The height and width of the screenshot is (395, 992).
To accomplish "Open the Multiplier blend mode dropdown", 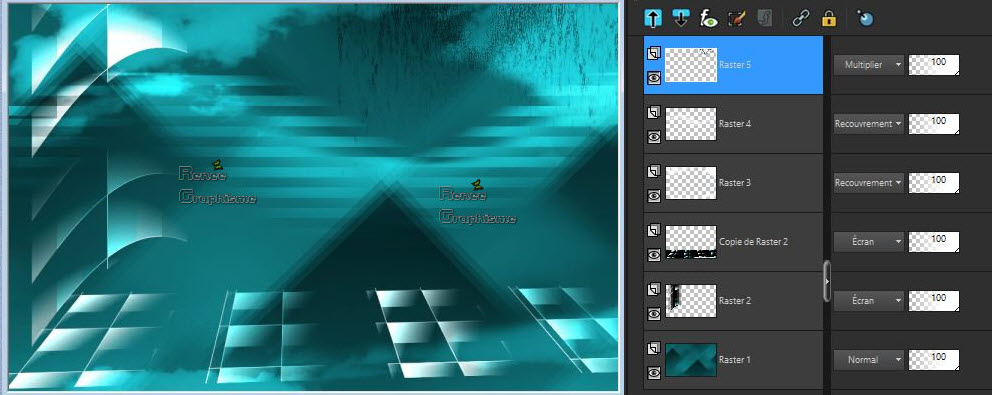I will [x=868, y=65].
